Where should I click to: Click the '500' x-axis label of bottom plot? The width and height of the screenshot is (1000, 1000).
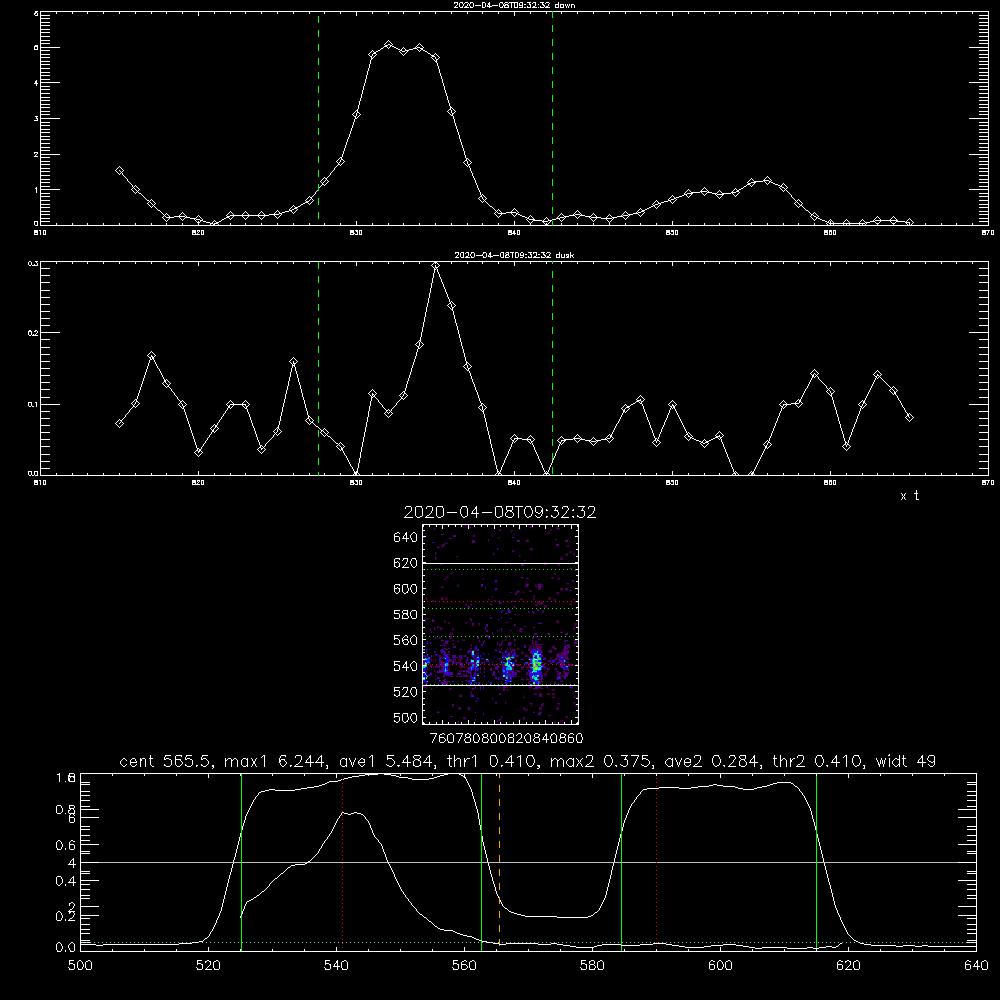(x=80, y=966)
